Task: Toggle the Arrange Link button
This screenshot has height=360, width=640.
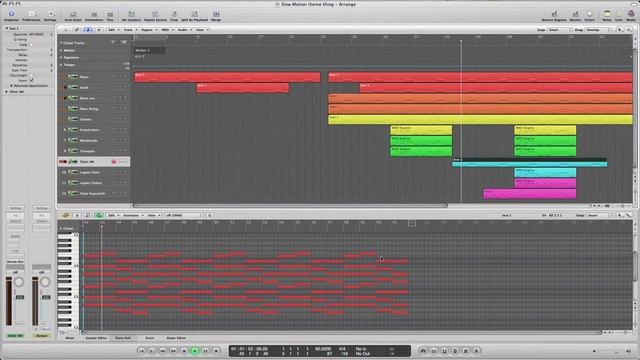Action: 77,30
